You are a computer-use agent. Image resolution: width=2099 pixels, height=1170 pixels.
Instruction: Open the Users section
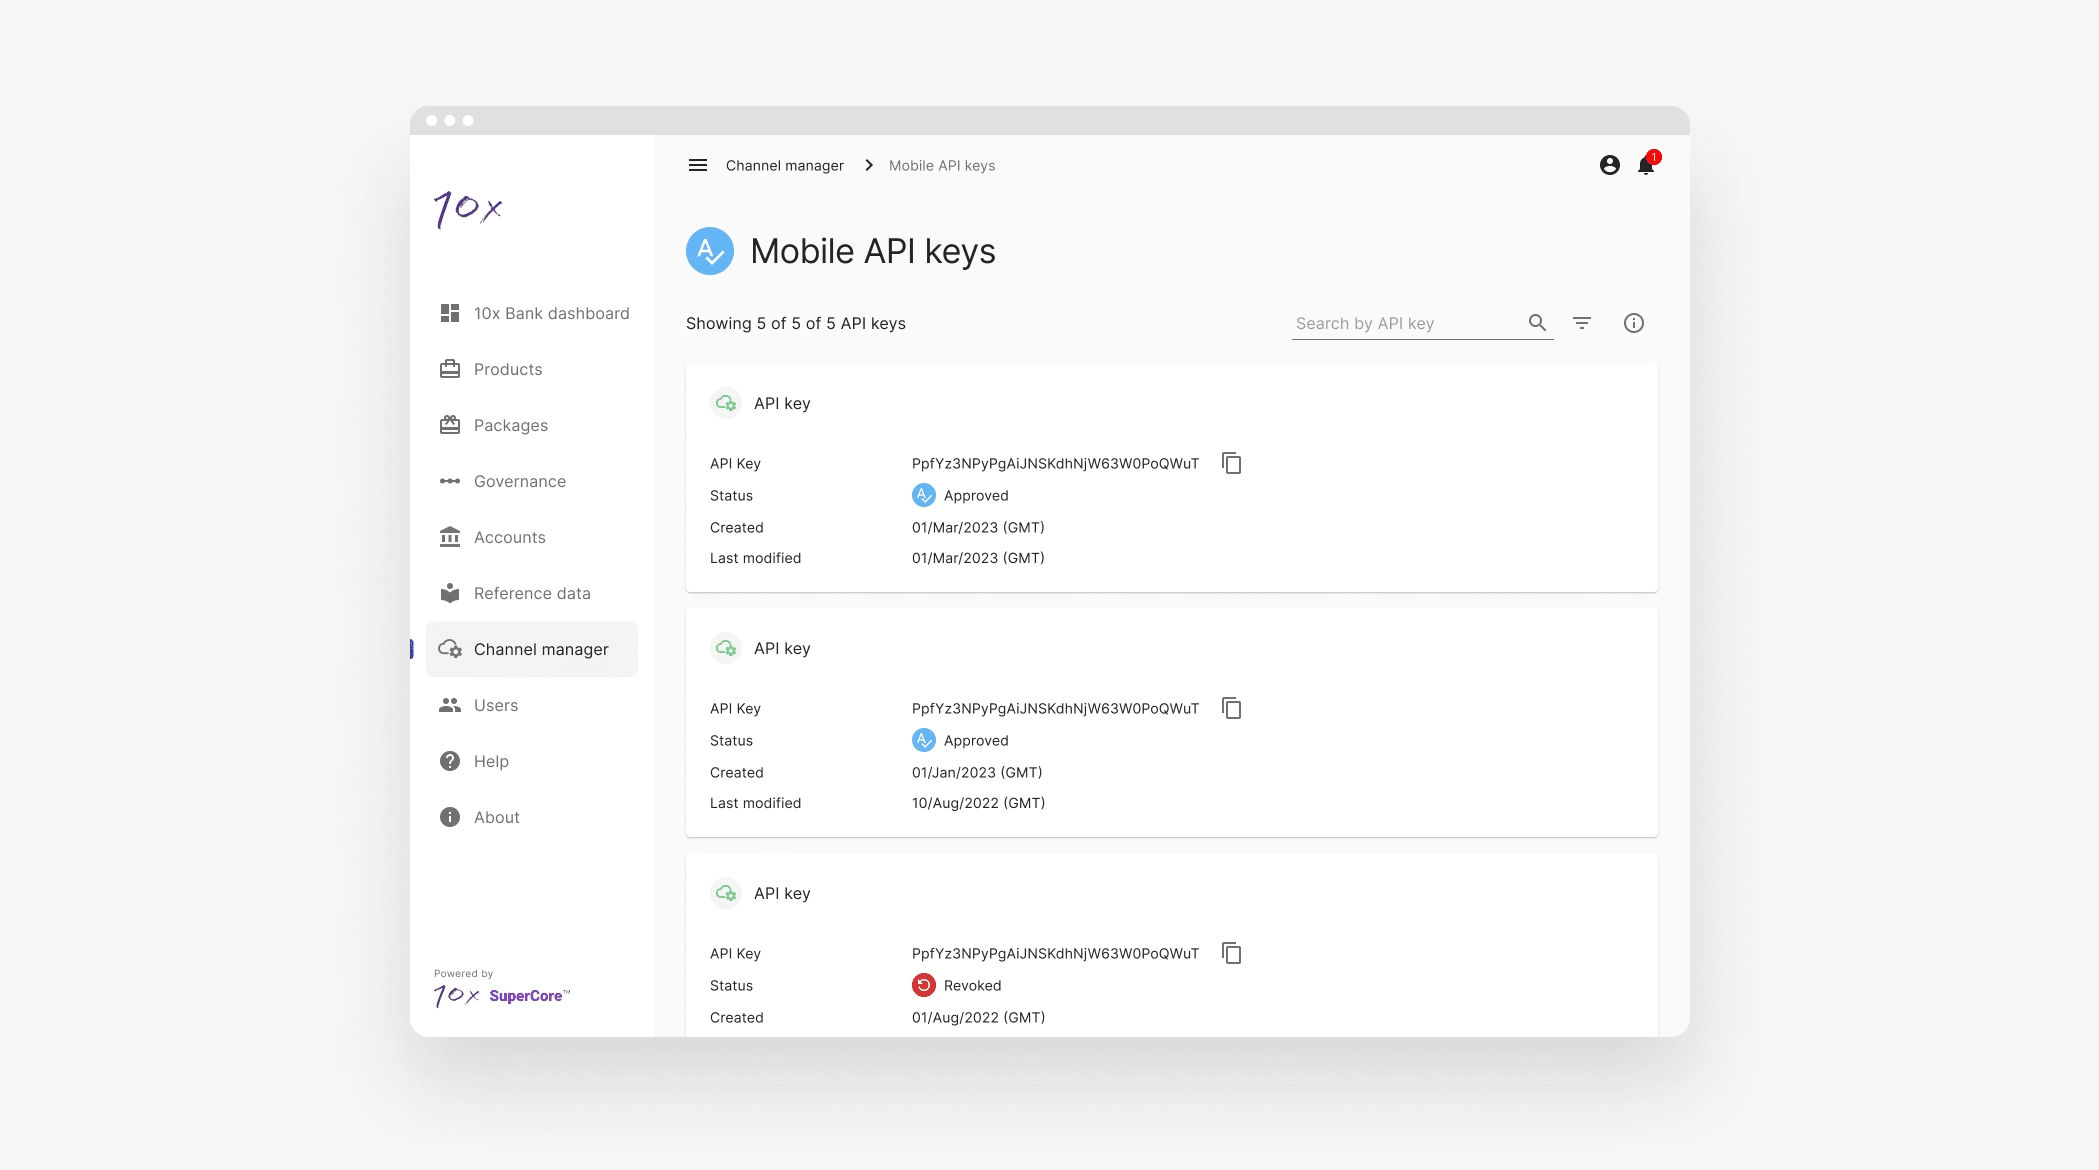[x=495, y=705]
